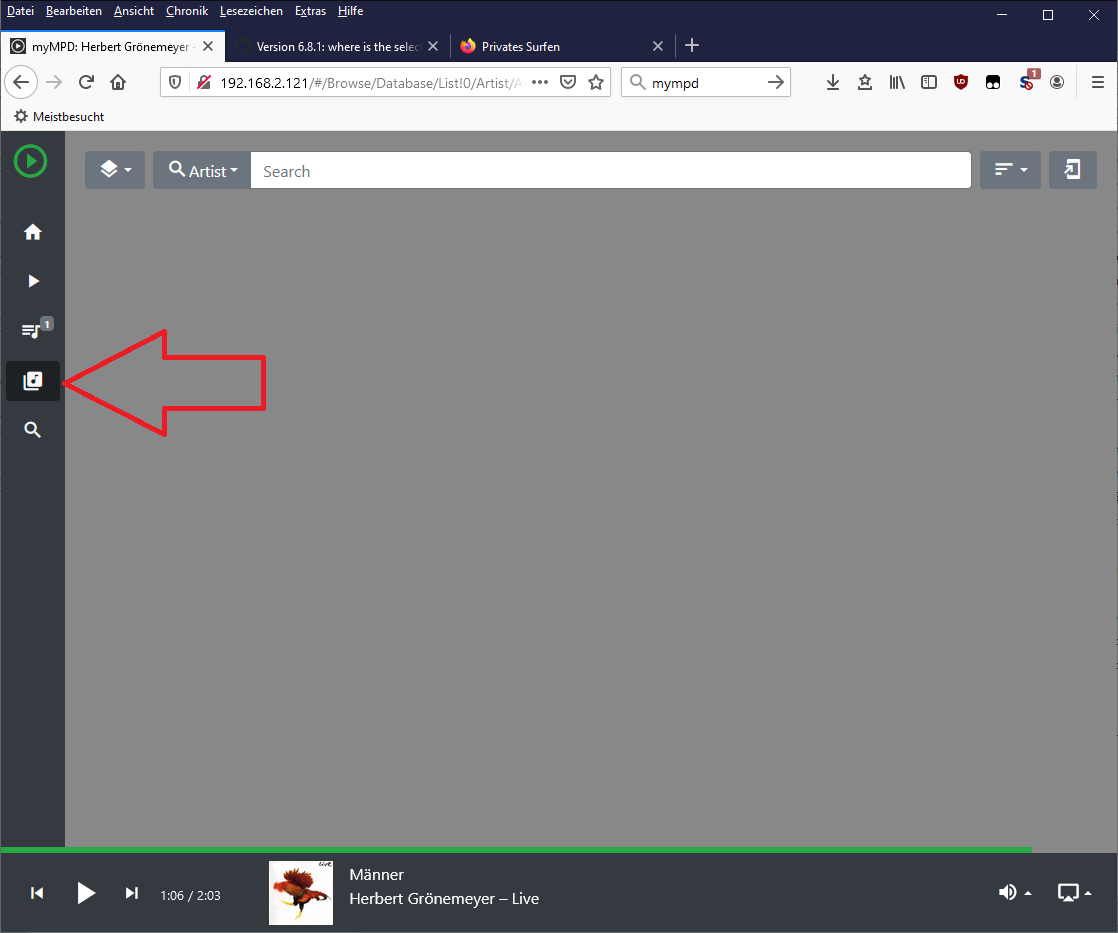Viewport: 1118px width, 933px height.
Task: Open the Datei menu
Action: (x=21, y=11)
